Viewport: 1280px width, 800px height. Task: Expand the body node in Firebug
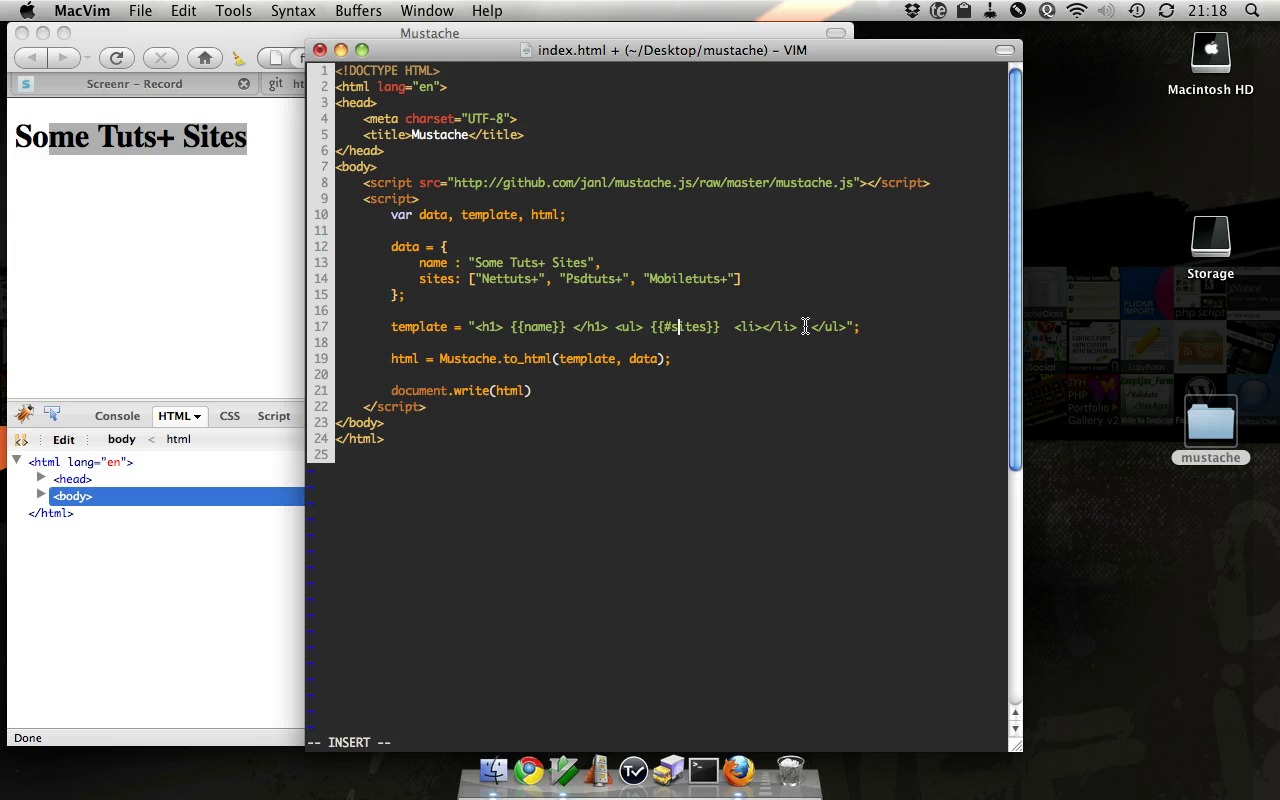click(x=41, y=495)
